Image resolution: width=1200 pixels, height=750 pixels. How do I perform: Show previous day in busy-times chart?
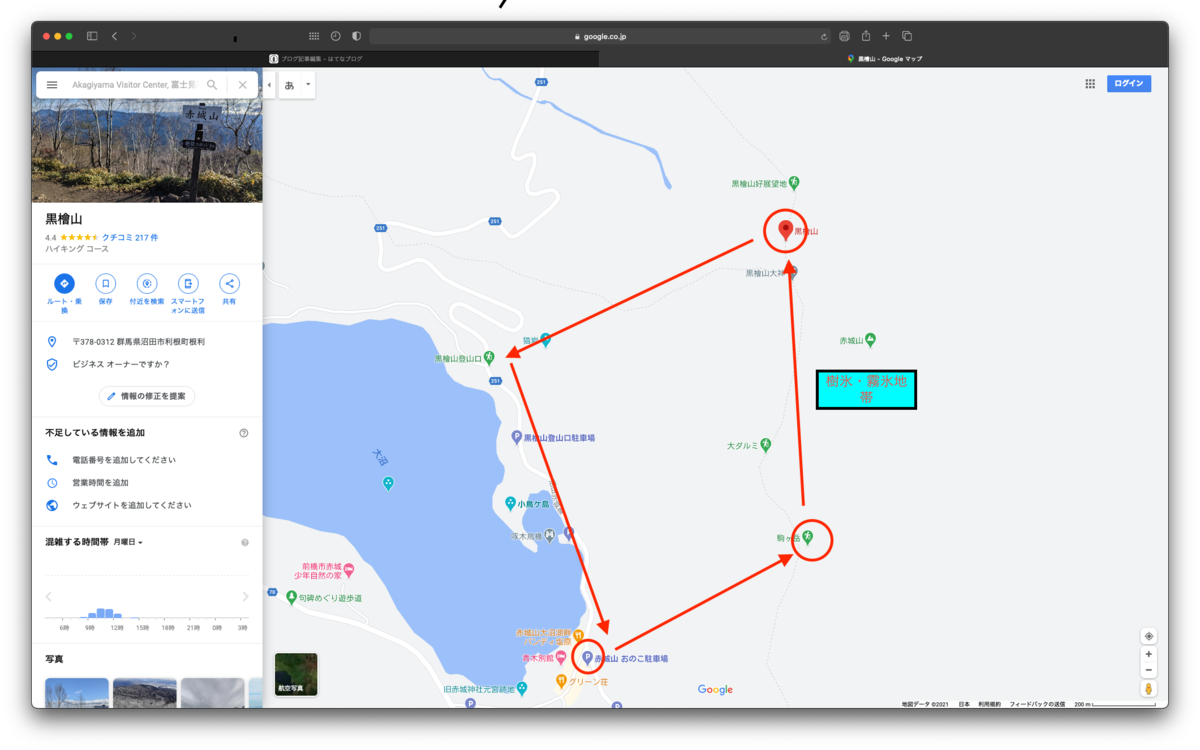click(48, 597)
